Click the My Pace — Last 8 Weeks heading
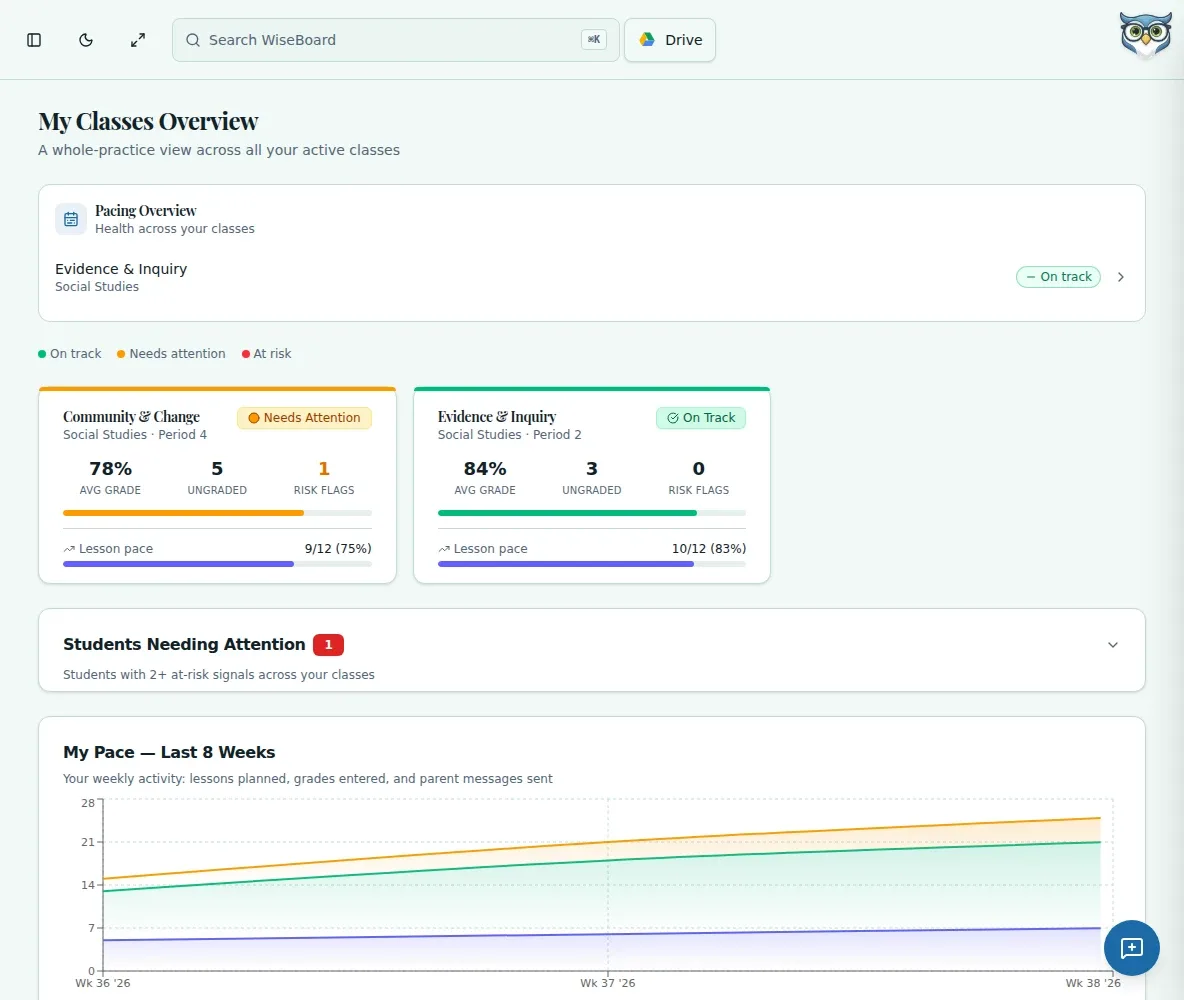The width and height of the screenshot is (1184, 1000). click(169, 752)
